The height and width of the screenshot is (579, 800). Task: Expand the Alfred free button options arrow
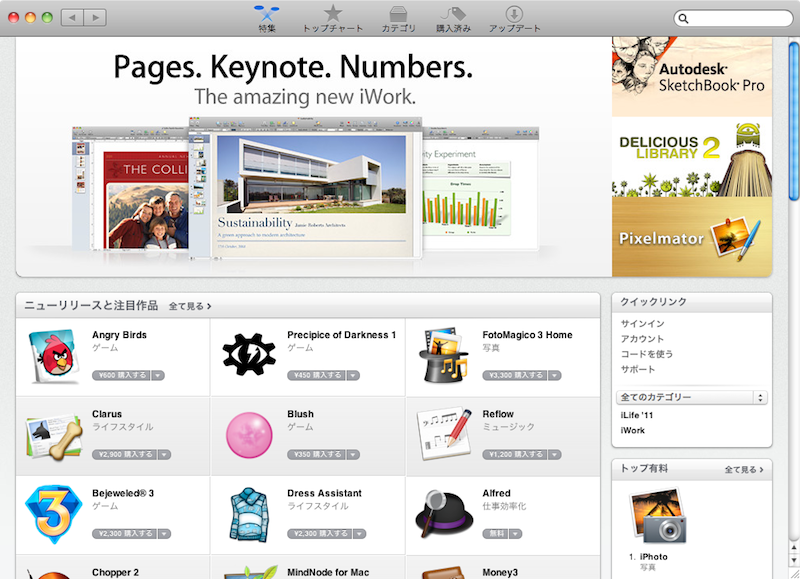coord(515,534)
